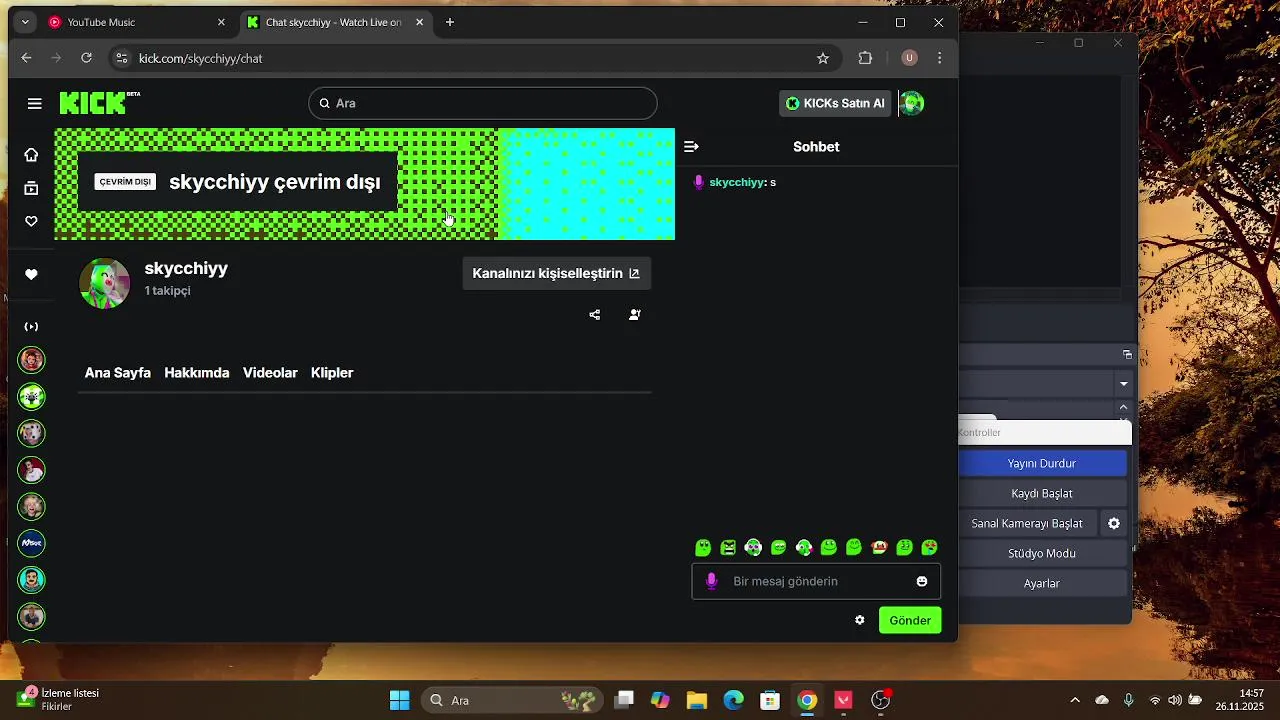Open first followed channel avatar in sidebar
This screenshot has height=720, width=1280.
32,360
